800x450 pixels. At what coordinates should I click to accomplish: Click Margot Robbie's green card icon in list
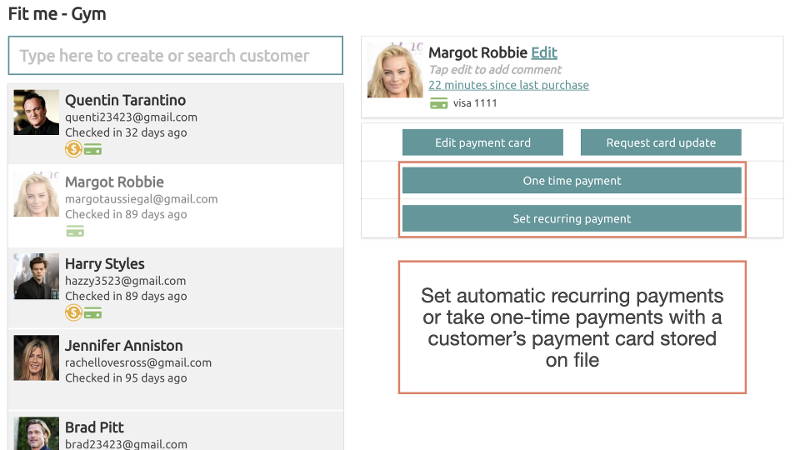[75, 232]
